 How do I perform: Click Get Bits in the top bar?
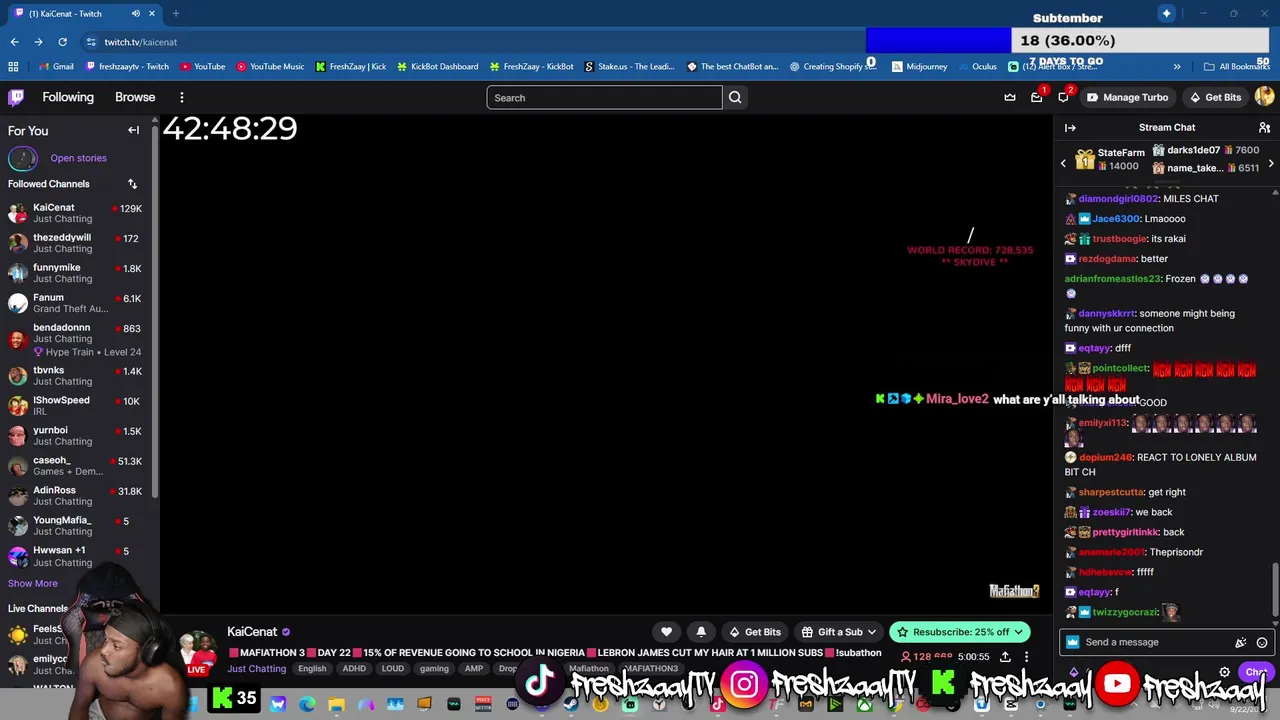[1215, 97]
